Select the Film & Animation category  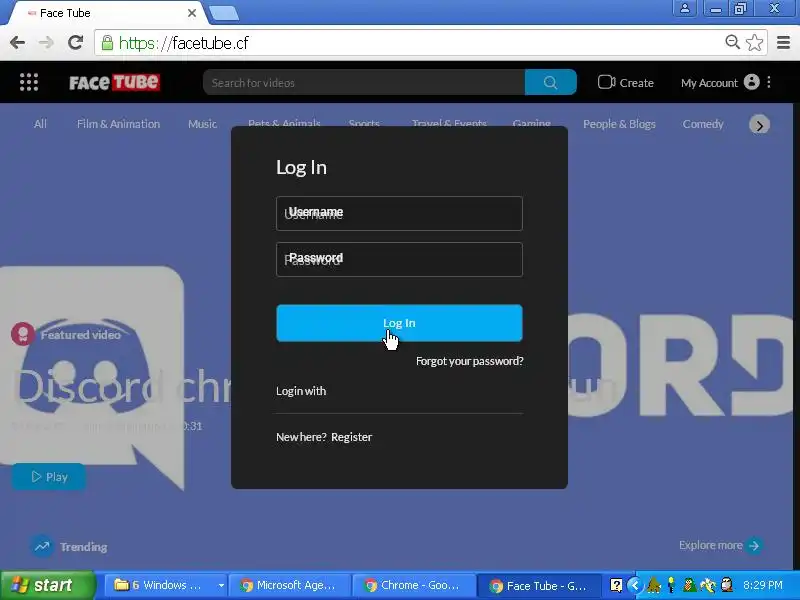pyautogui.click(x=118, y=124)
